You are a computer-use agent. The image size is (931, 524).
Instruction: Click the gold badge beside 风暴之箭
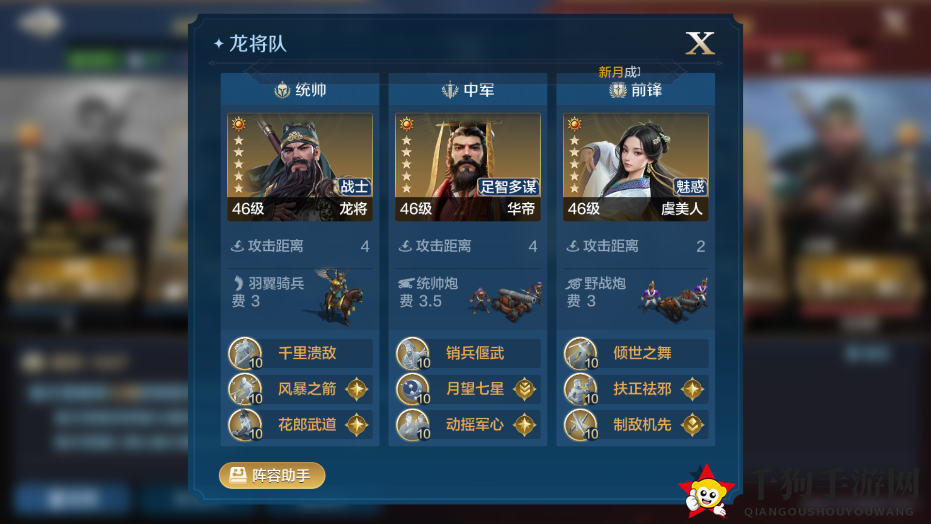click(357, 389)
